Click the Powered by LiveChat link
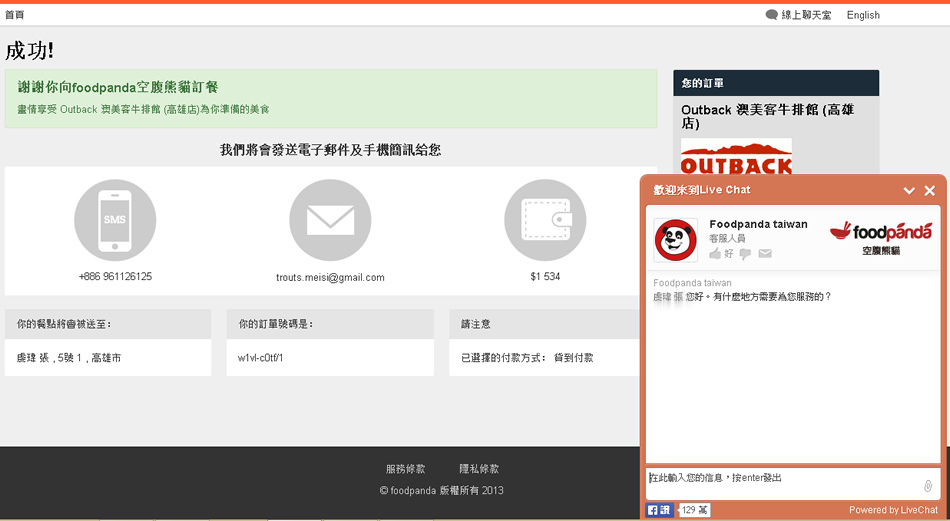The image size is (950, 521). tap(894, 510)
